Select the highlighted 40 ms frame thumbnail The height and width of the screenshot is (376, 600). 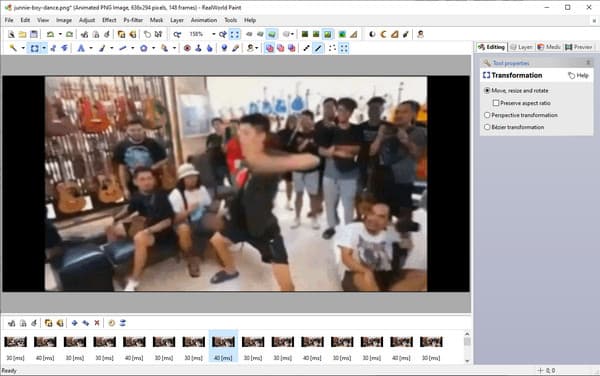point(223,346)
